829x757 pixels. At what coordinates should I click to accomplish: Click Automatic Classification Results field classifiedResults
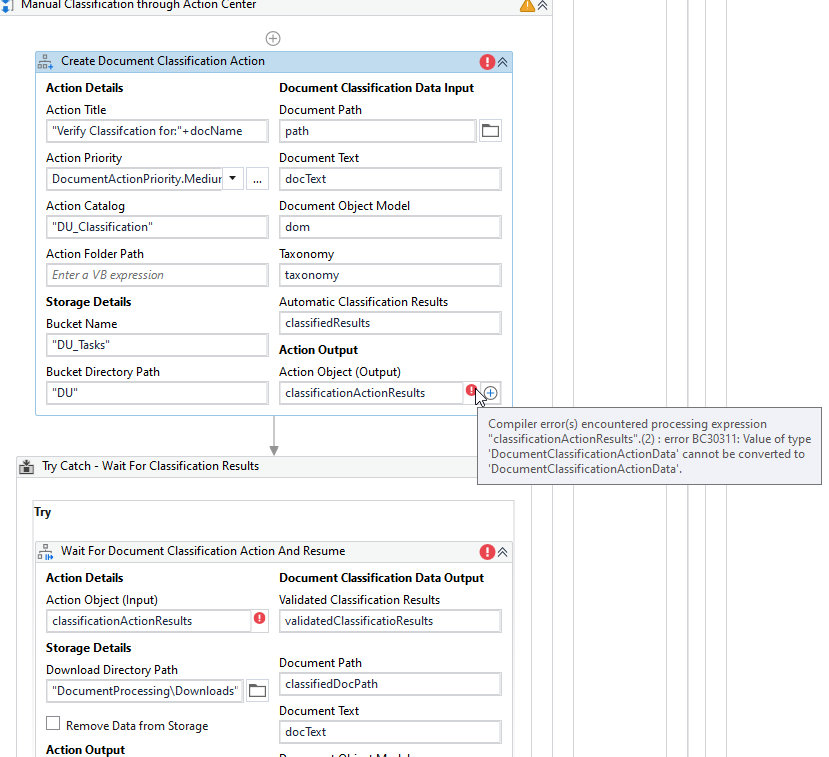(390, 323)
